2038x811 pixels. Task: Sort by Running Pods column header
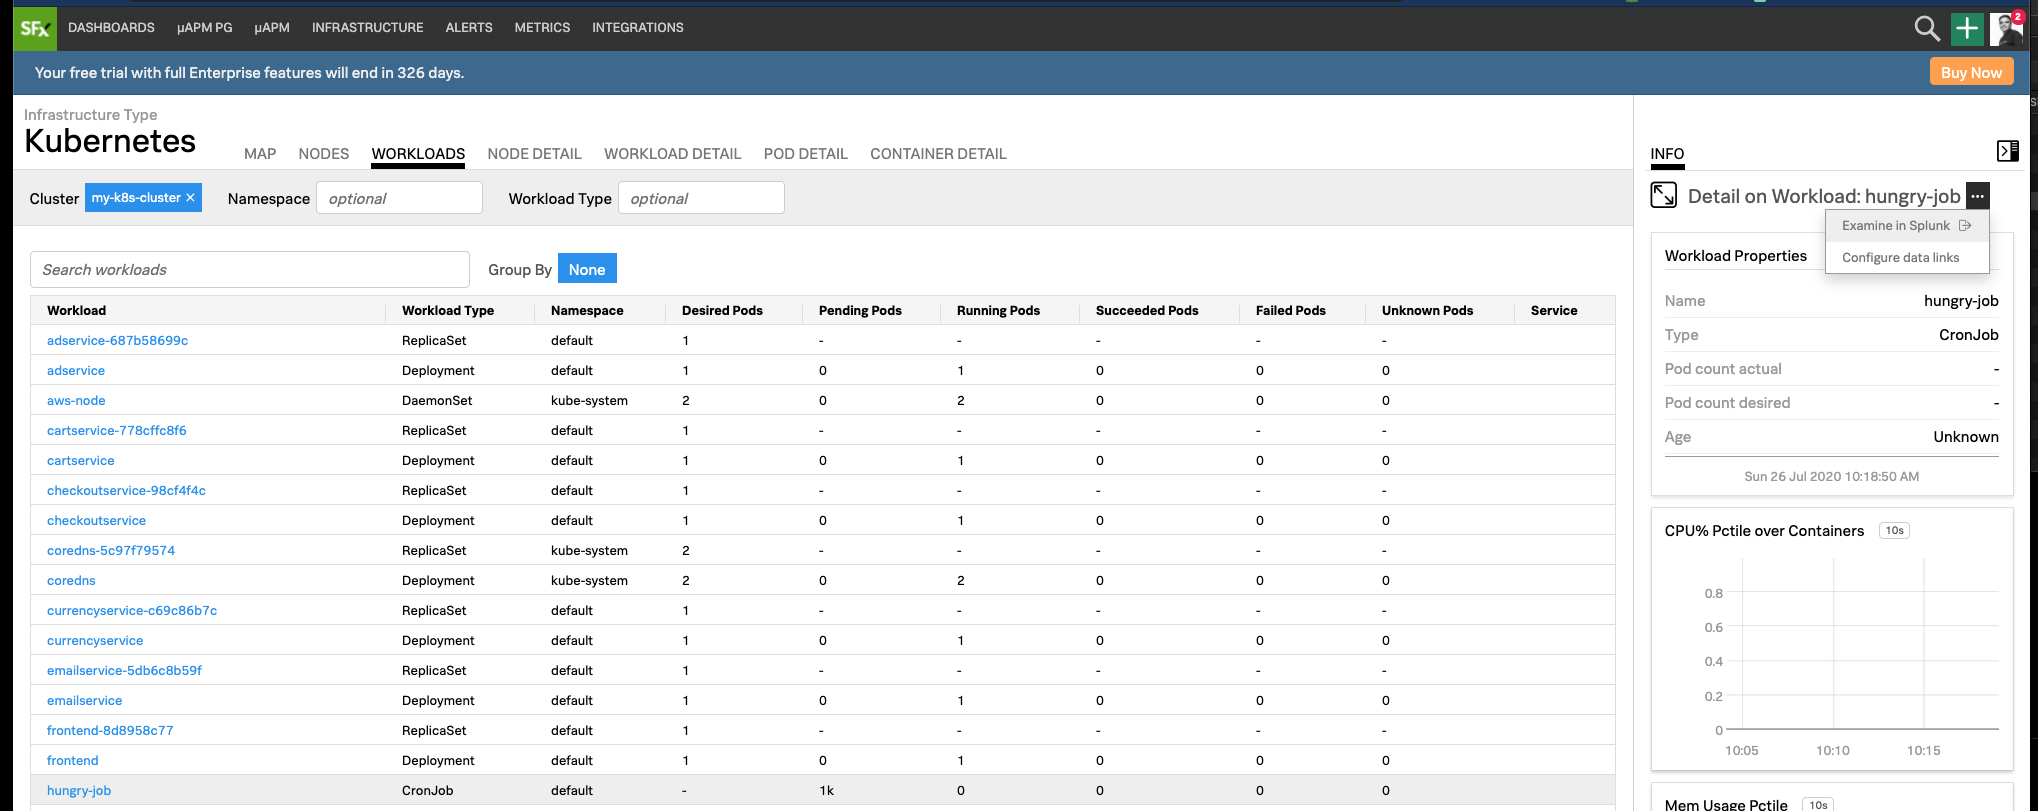click(x=998, y=310)
